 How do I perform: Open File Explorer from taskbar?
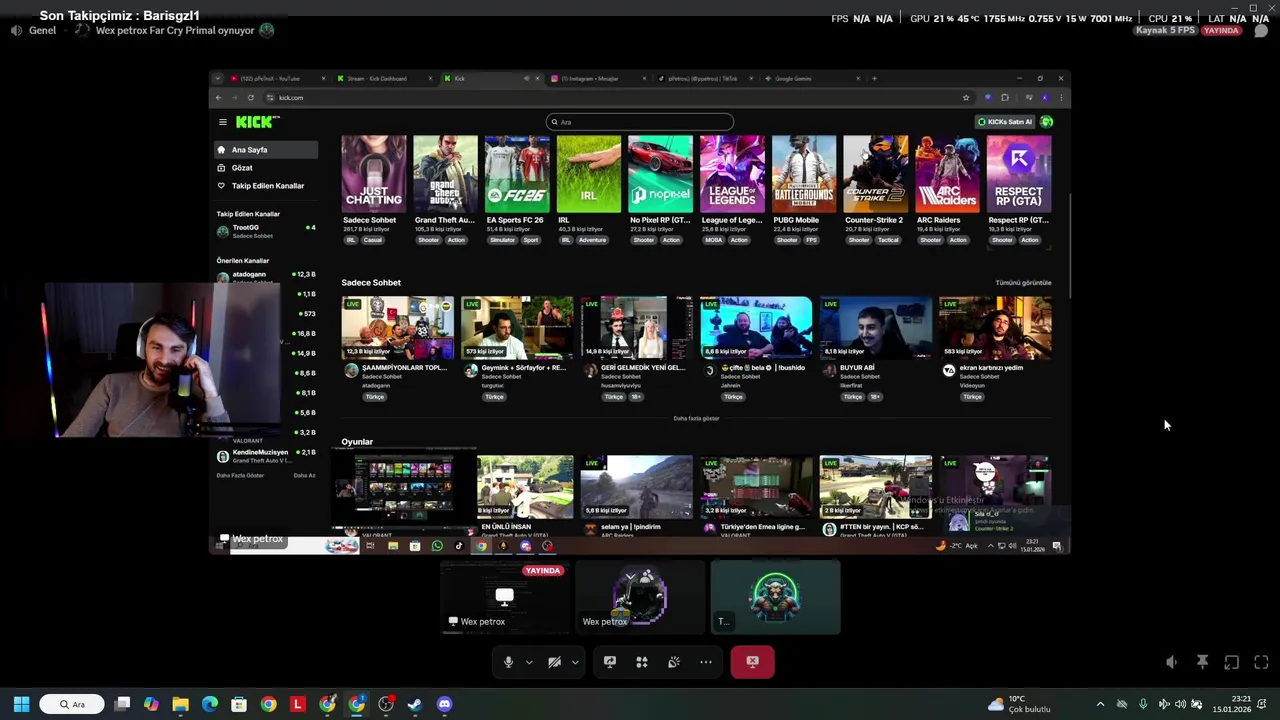pos(180,704)
